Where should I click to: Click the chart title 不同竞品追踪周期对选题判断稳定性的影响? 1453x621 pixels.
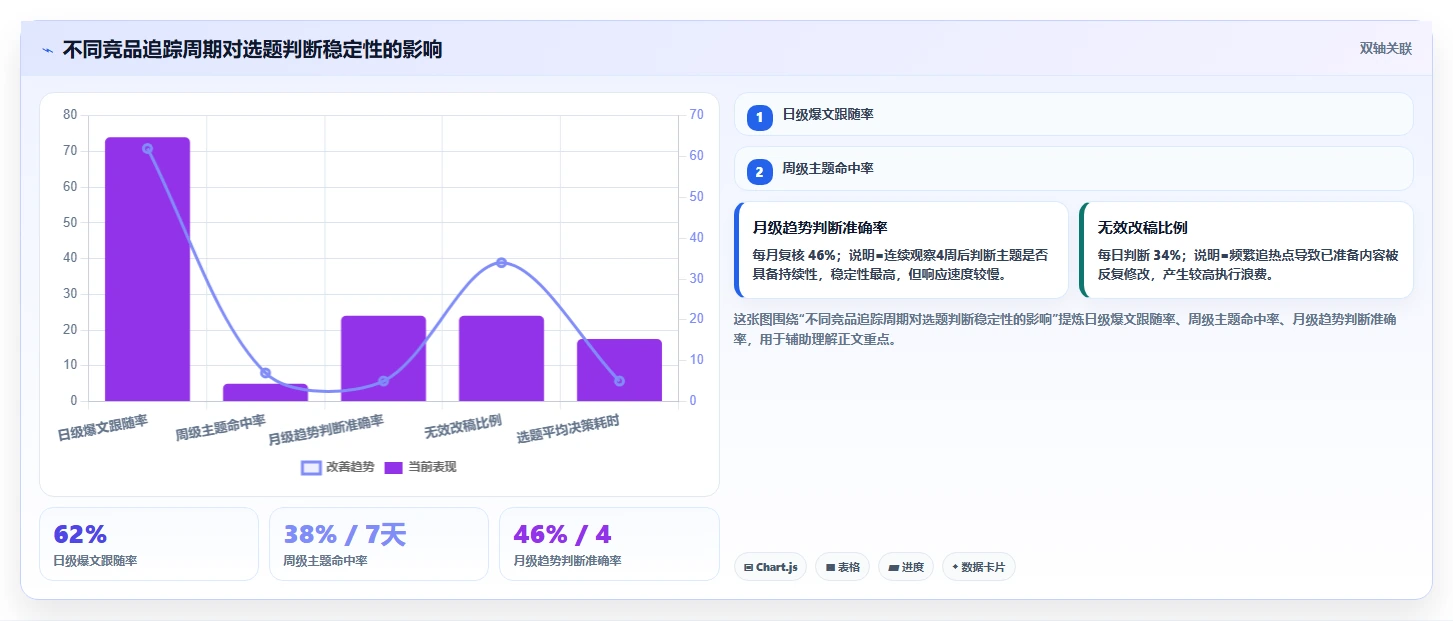[x=252, y=50]
